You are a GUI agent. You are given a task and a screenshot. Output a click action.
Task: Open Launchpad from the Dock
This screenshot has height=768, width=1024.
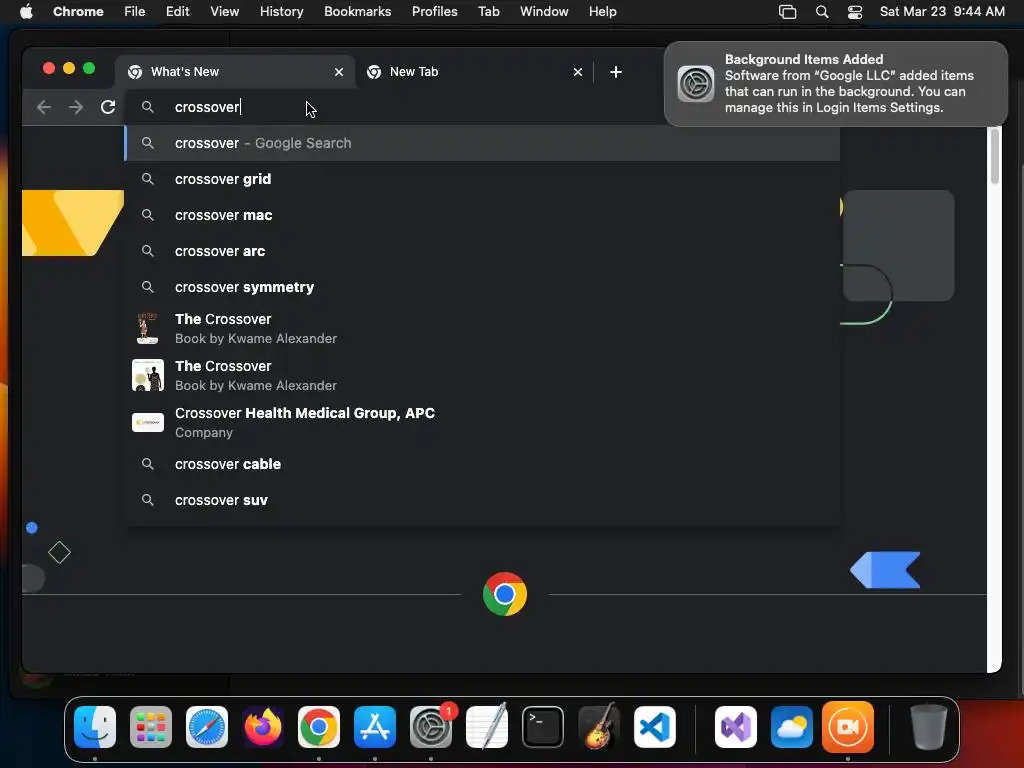[x=151, y=727]
